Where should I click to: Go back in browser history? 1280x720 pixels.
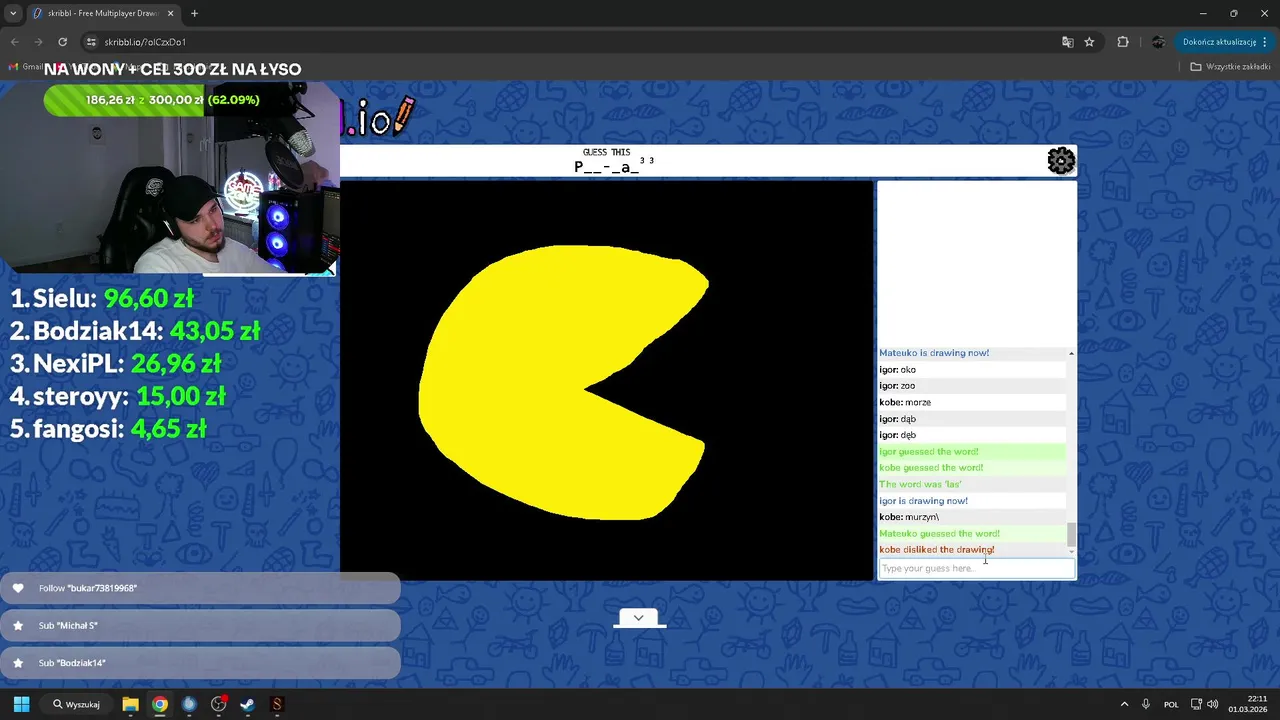pos(14,42)
